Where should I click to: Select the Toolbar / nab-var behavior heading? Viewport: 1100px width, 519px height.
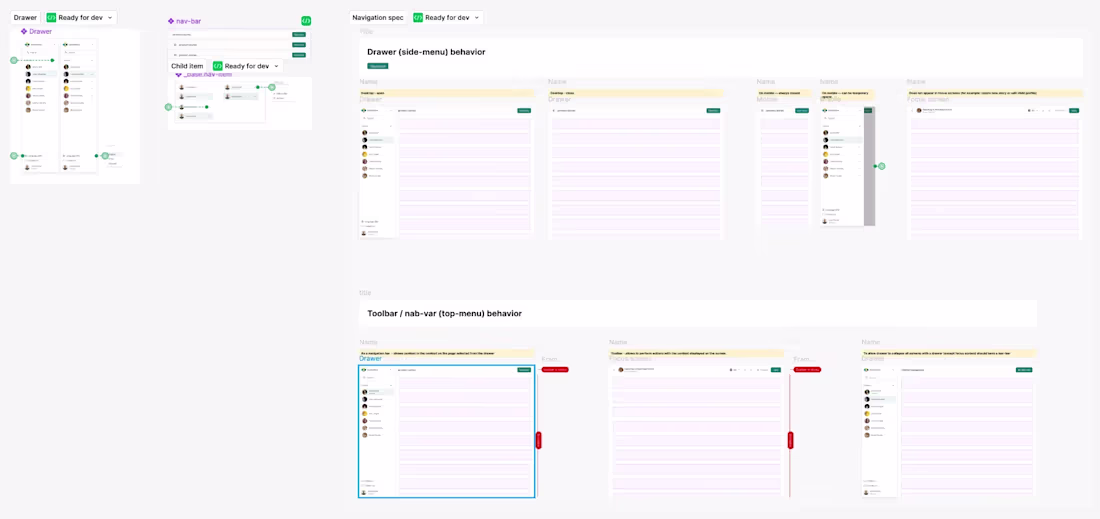pyautogui.click(x=444, y=314)
